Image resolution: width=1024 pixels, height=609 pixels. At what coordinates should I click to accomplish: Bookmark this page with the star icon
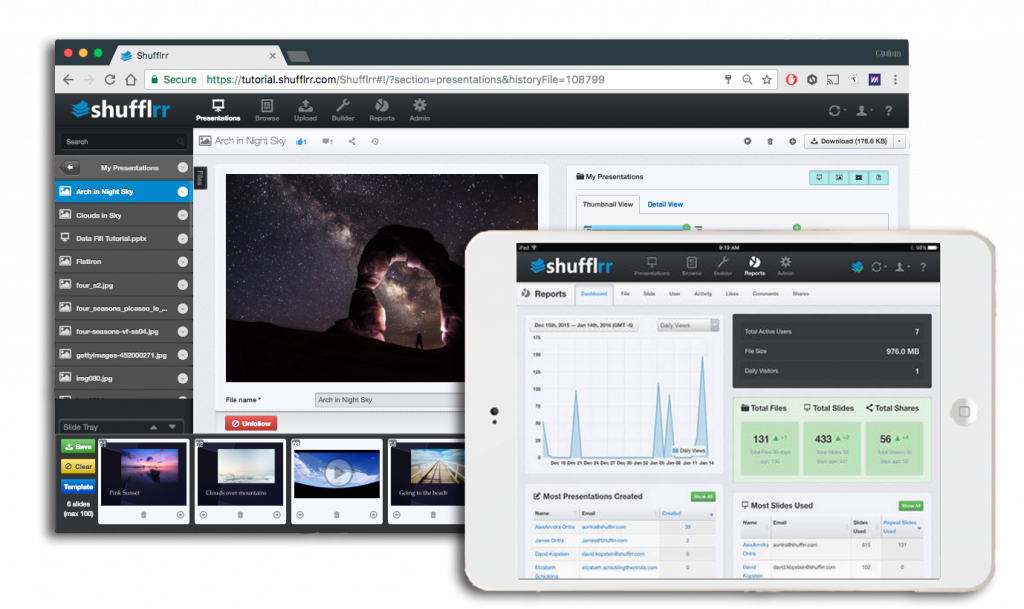coord(767,80)
